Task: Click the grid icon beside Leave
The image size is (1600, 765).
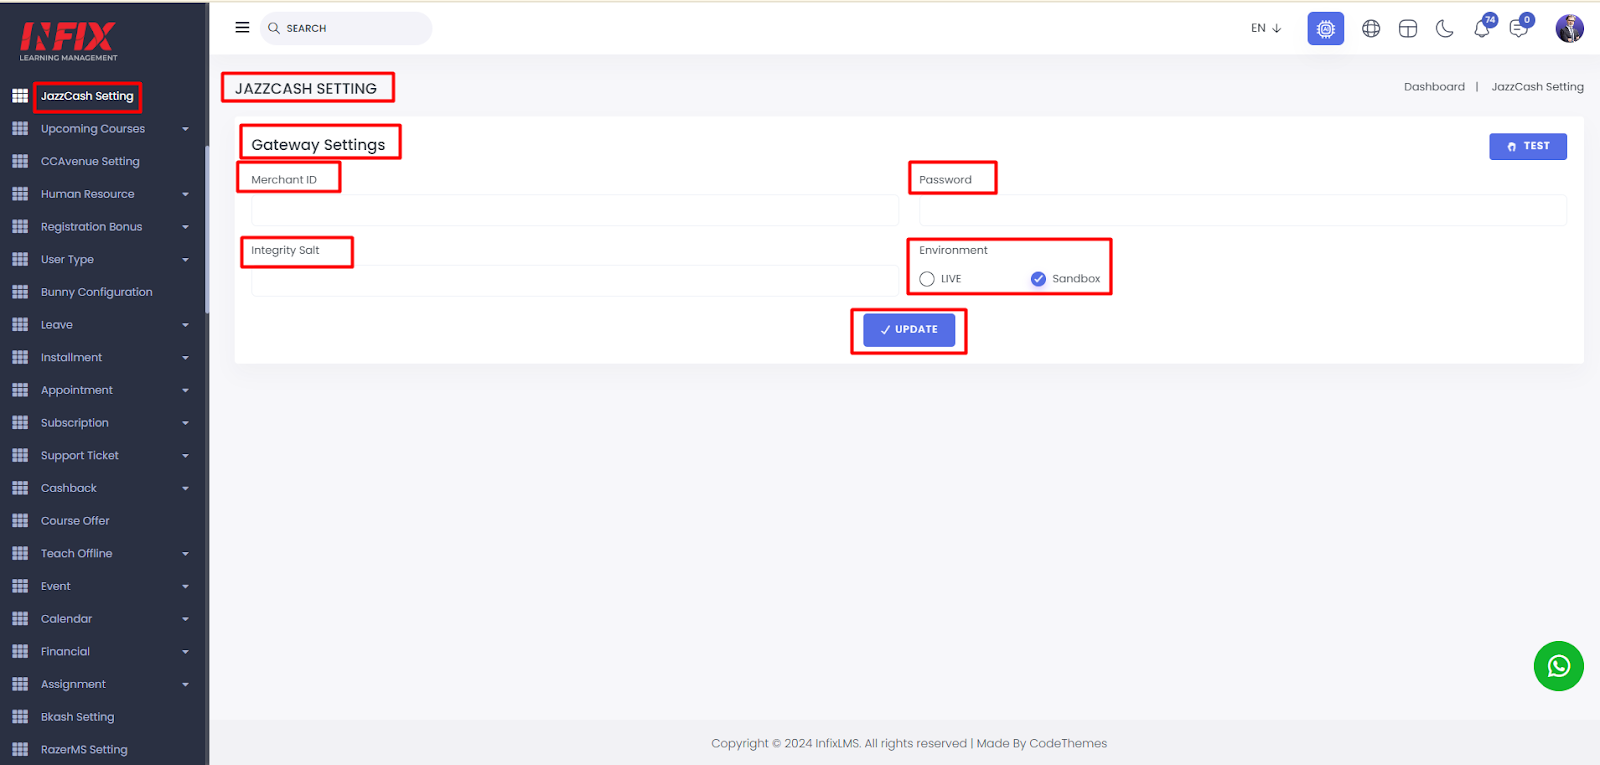Action: click(20, 325)
